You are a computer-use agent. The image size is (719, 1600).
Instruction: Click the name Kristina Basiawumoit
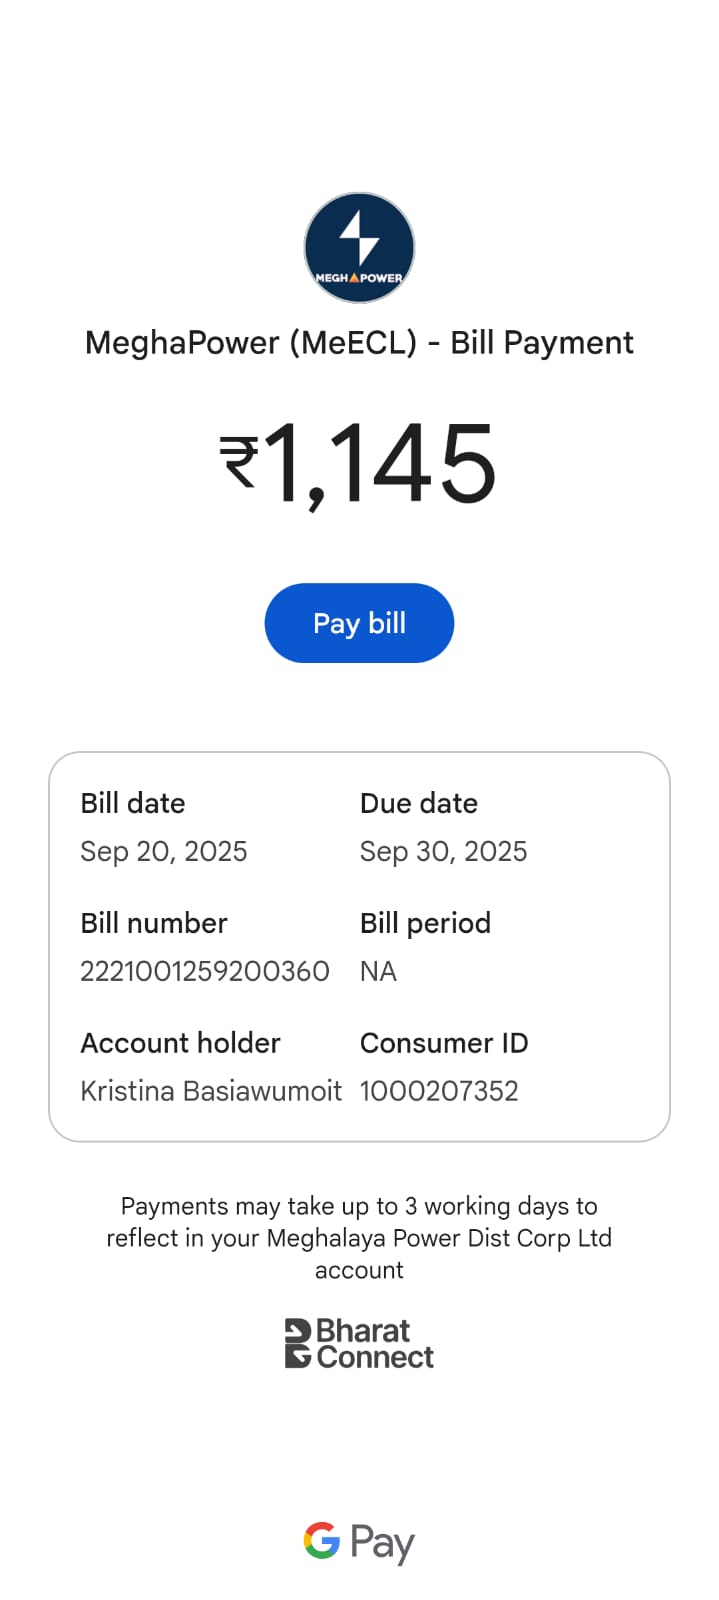211,1091
